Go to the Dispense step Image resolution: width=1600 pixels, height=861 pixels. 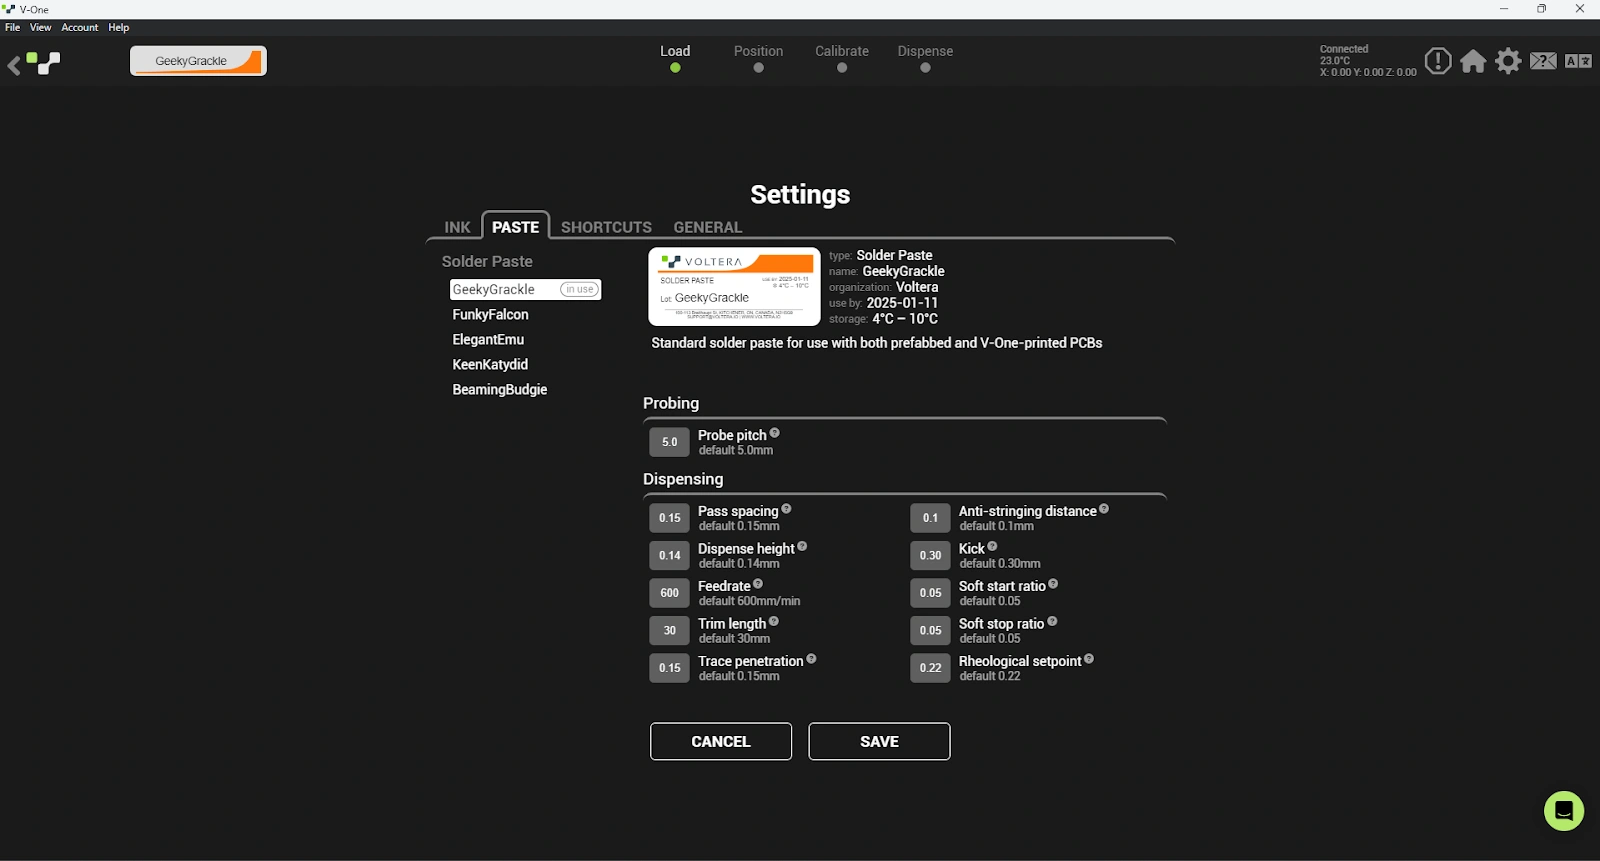[x=925, y=58]
